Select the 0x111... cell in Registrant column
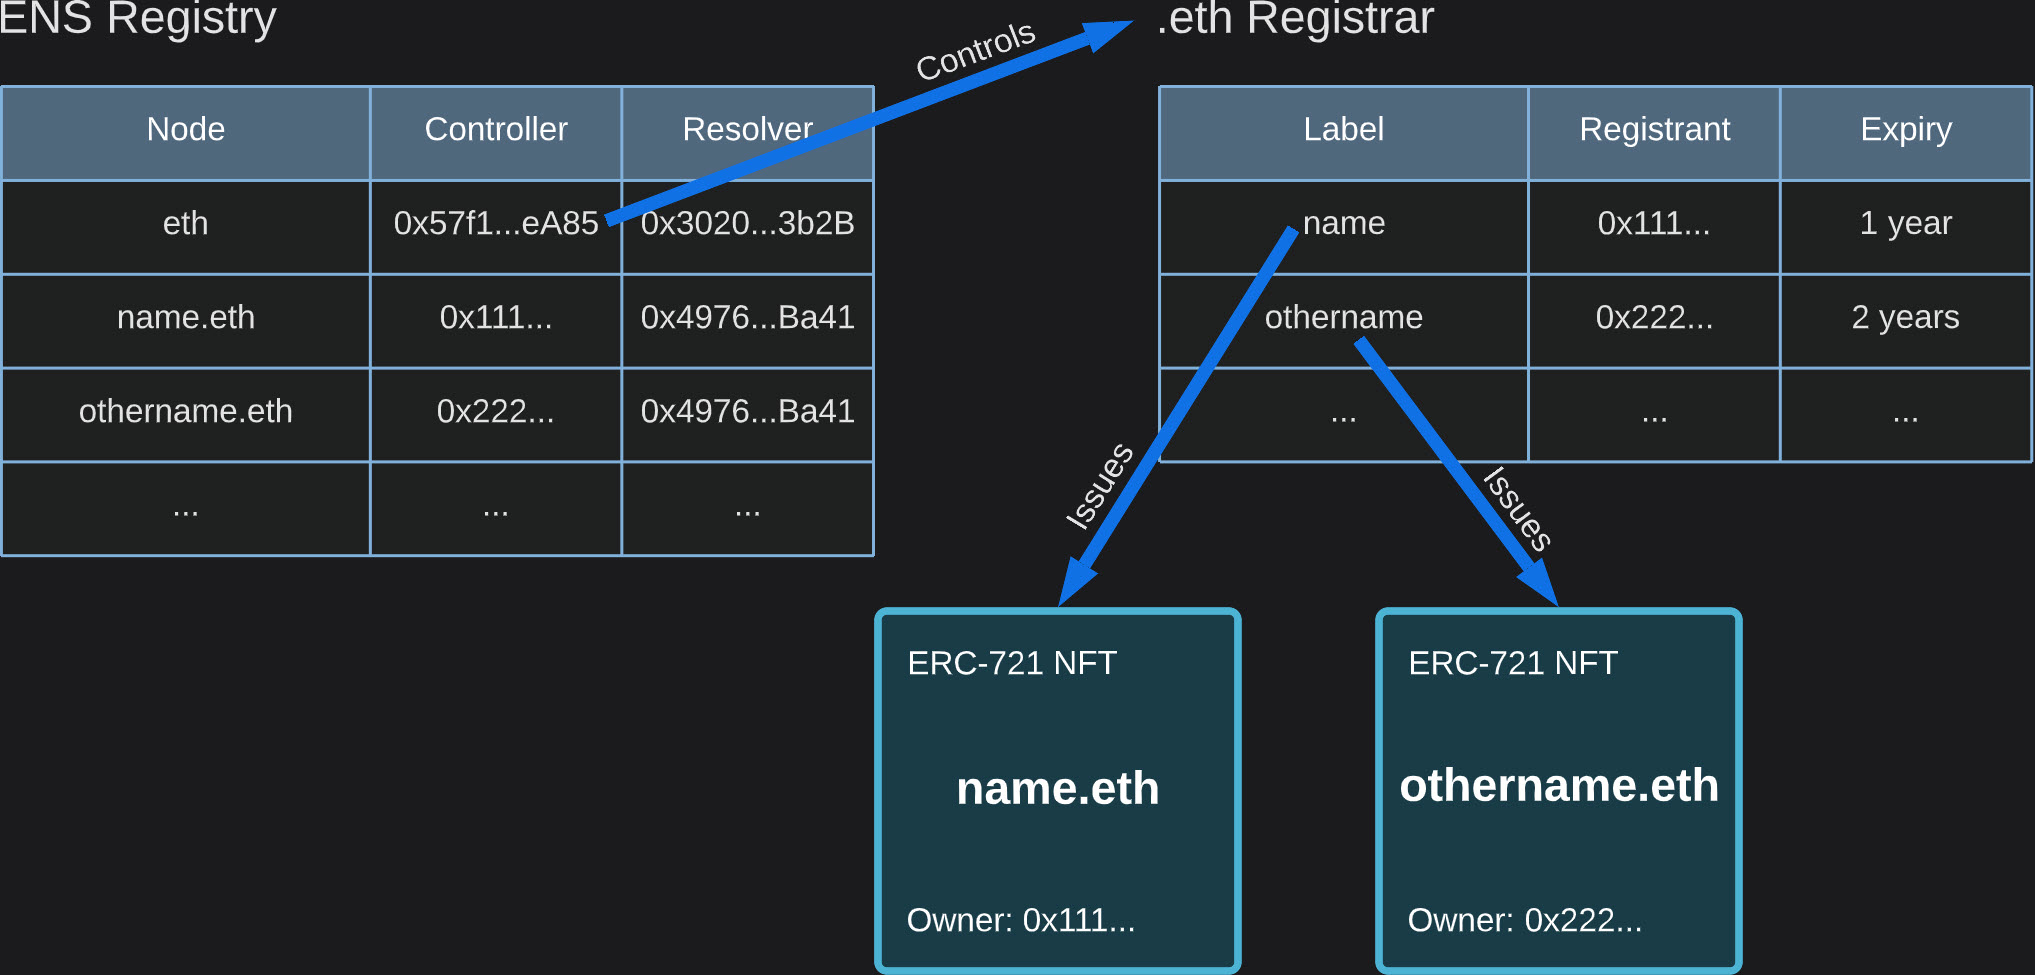2035x975 pixels. point(1654,224)
